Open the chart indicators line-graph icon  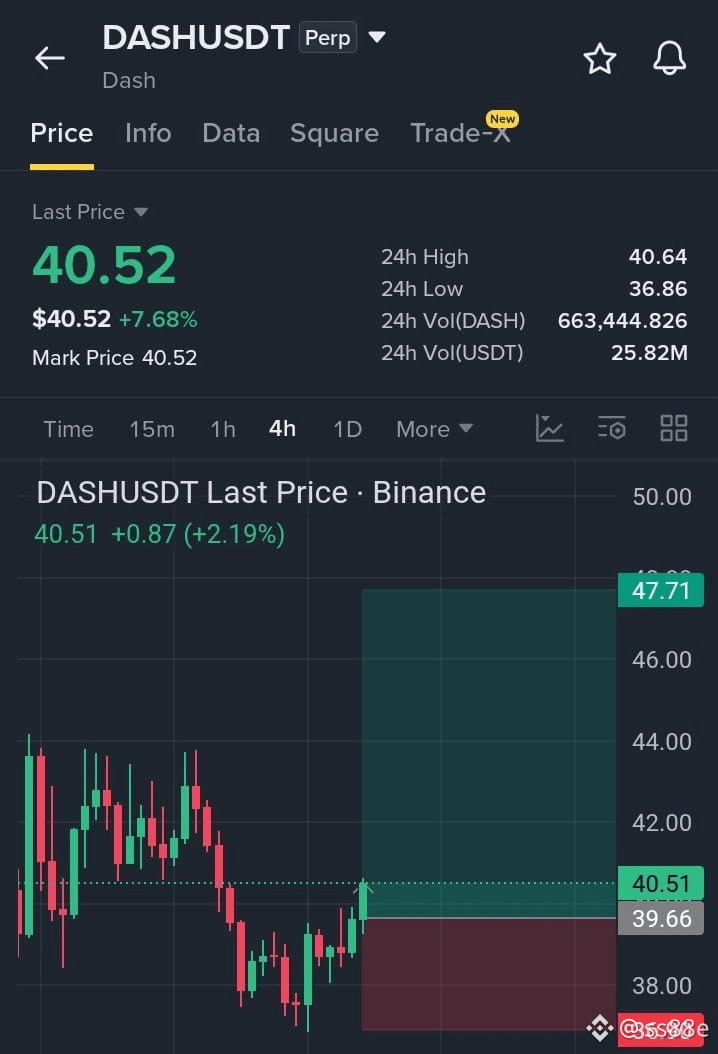(549, 428)
